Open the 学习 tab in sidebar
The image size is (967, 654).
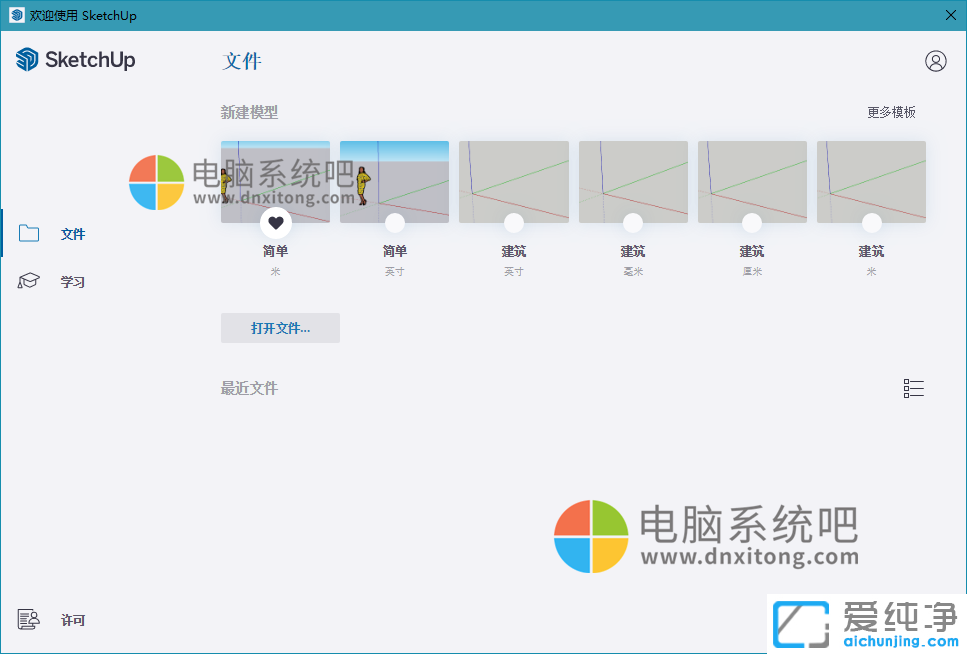click(73, 282)
